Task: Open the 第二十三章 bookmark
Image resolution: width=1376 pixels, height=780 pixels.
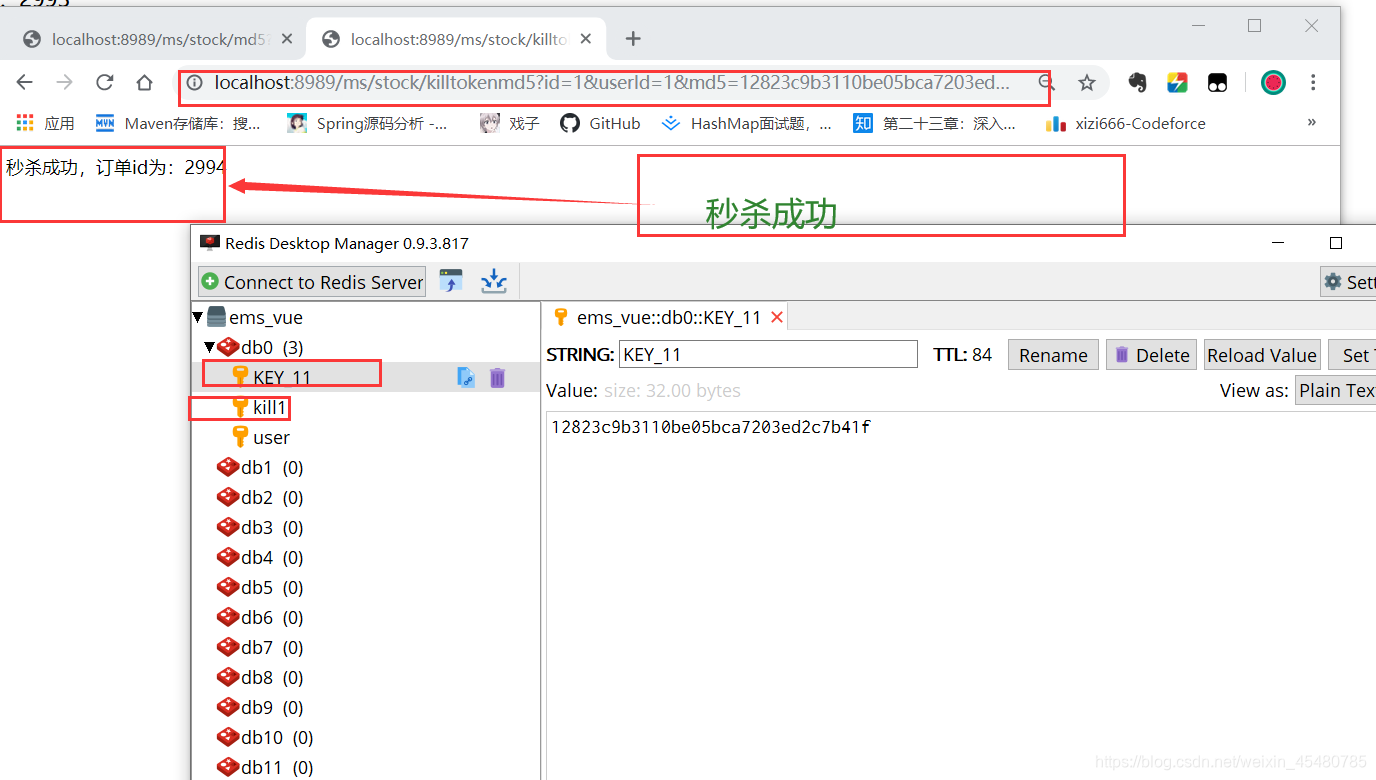Action: coord(934,123)
